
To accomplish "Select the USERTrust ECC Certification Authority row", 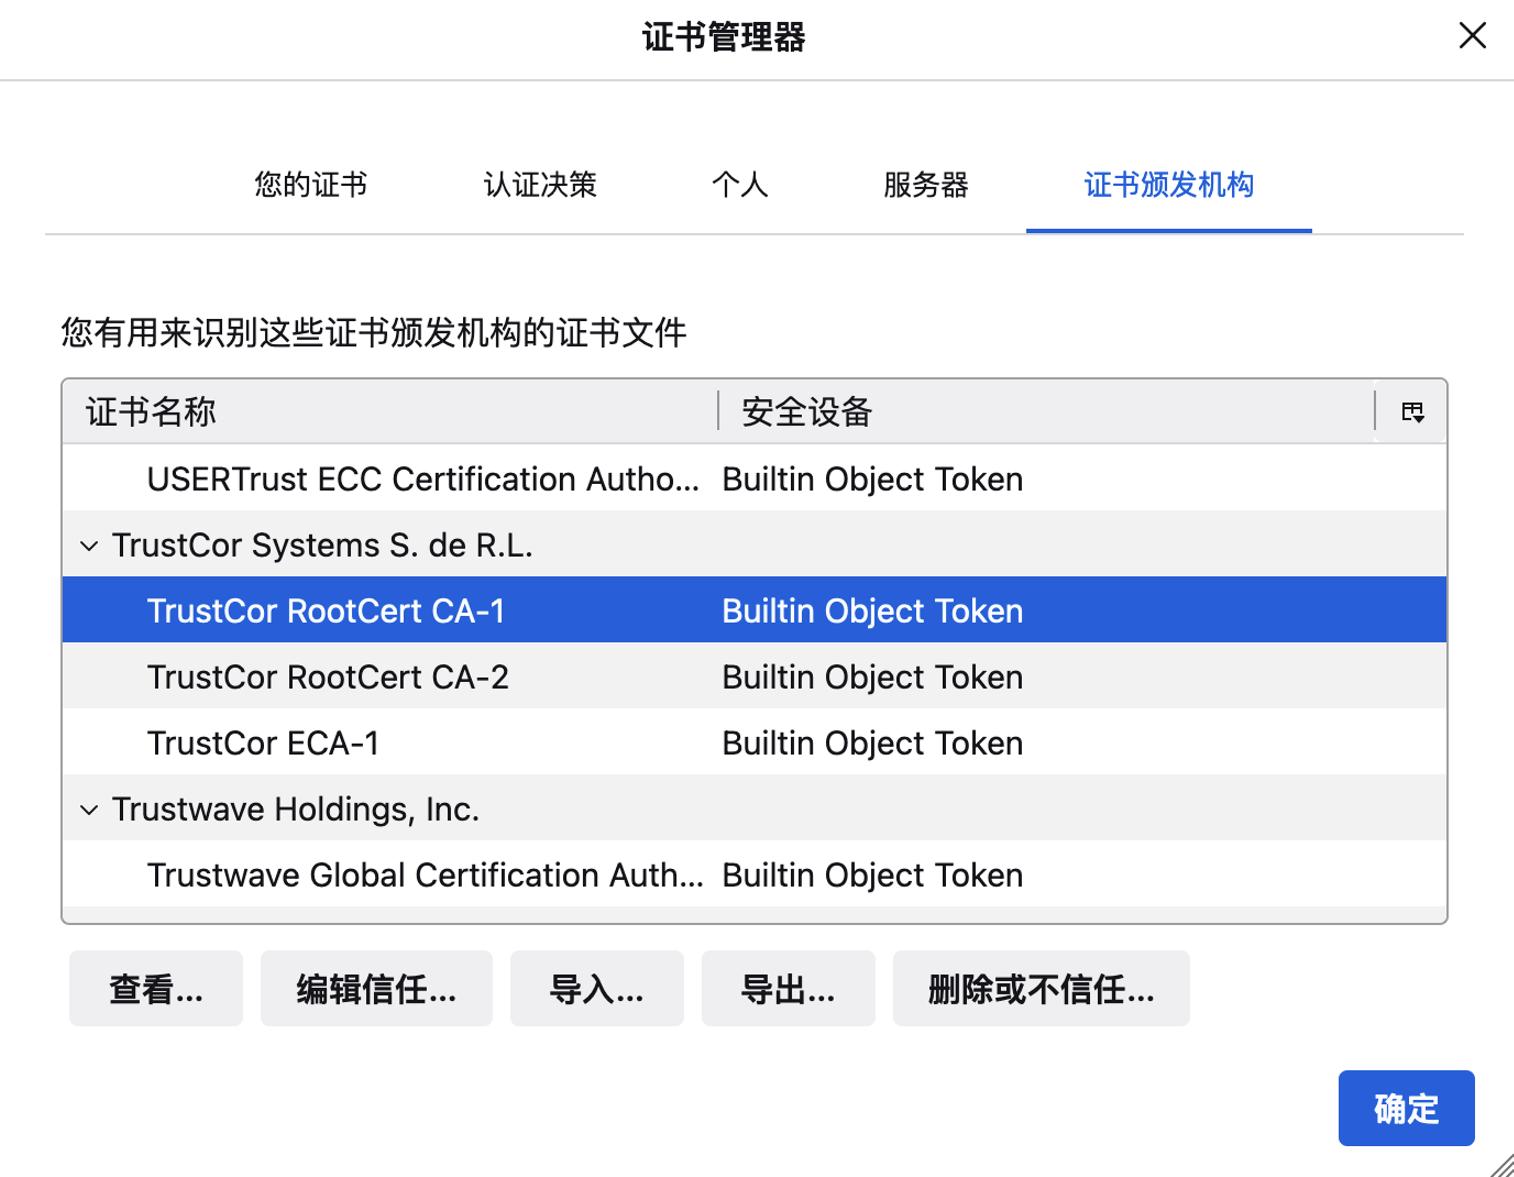I will click(754, 479).
